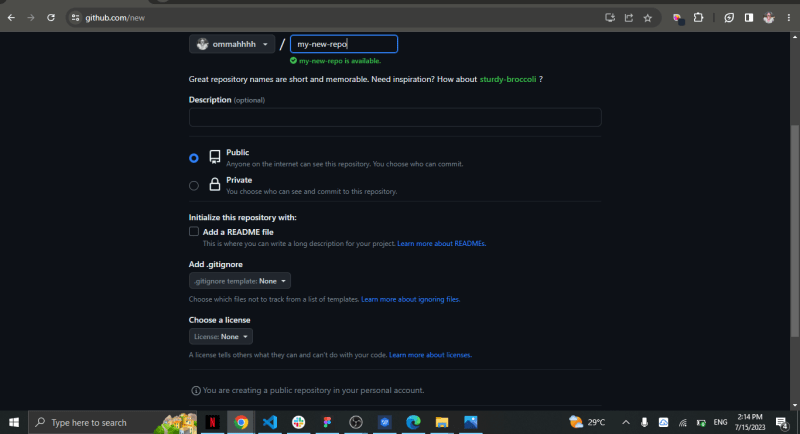This screenshot has height=434, width=800.
Task: Bookmark this page with the star
Action: (648, 18)
